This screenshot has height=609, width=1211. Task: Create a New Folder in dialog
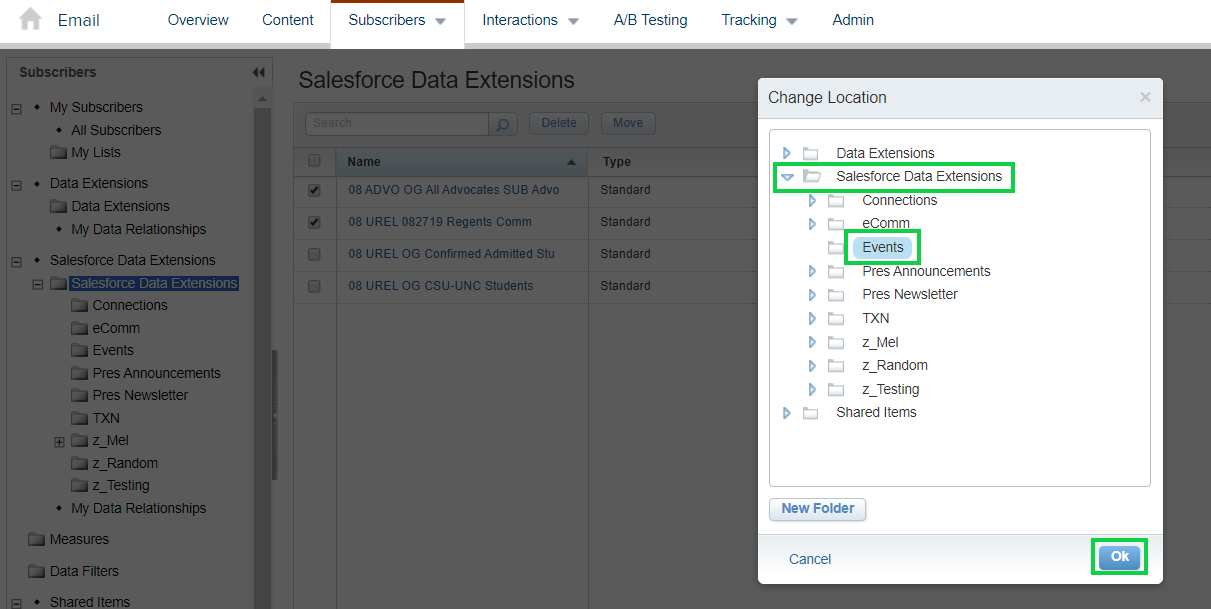(x=817, y=509)
